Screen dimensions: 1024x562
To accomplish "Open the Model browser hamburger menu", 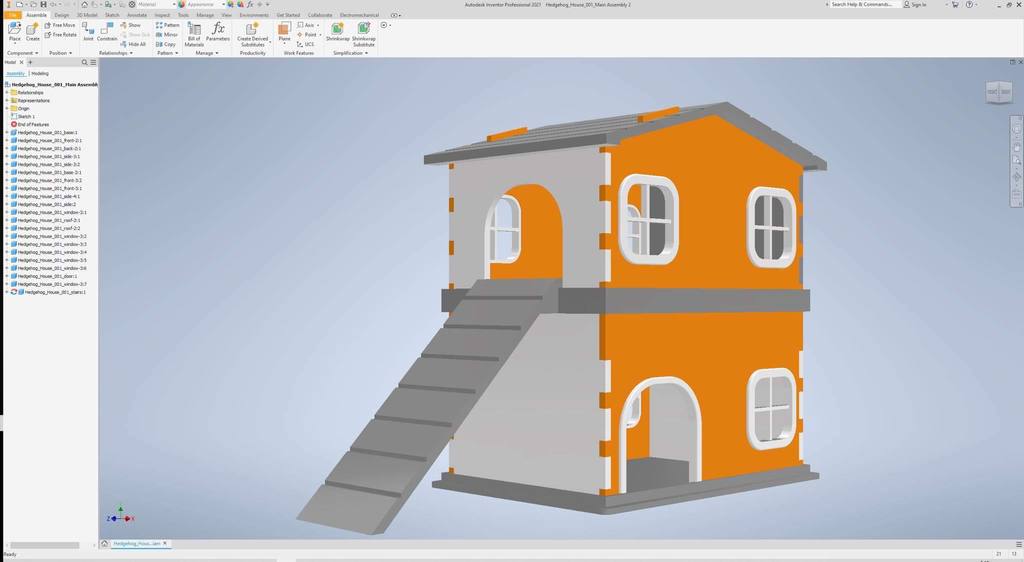I will point(93,63).
